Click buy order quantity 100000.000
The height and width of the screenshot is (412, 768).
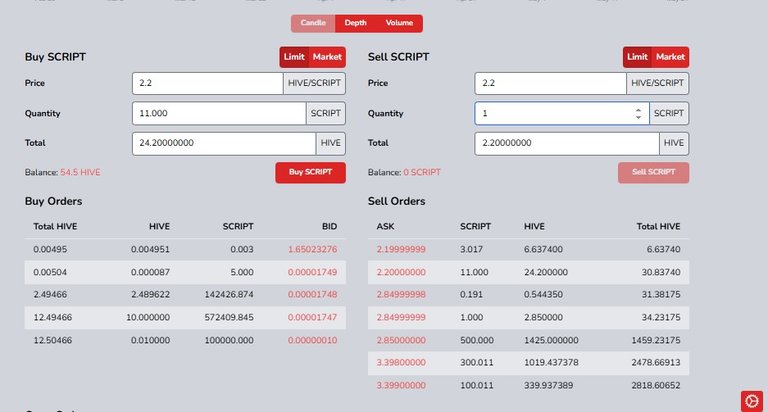pyautogui.click(x=229, y=340)
